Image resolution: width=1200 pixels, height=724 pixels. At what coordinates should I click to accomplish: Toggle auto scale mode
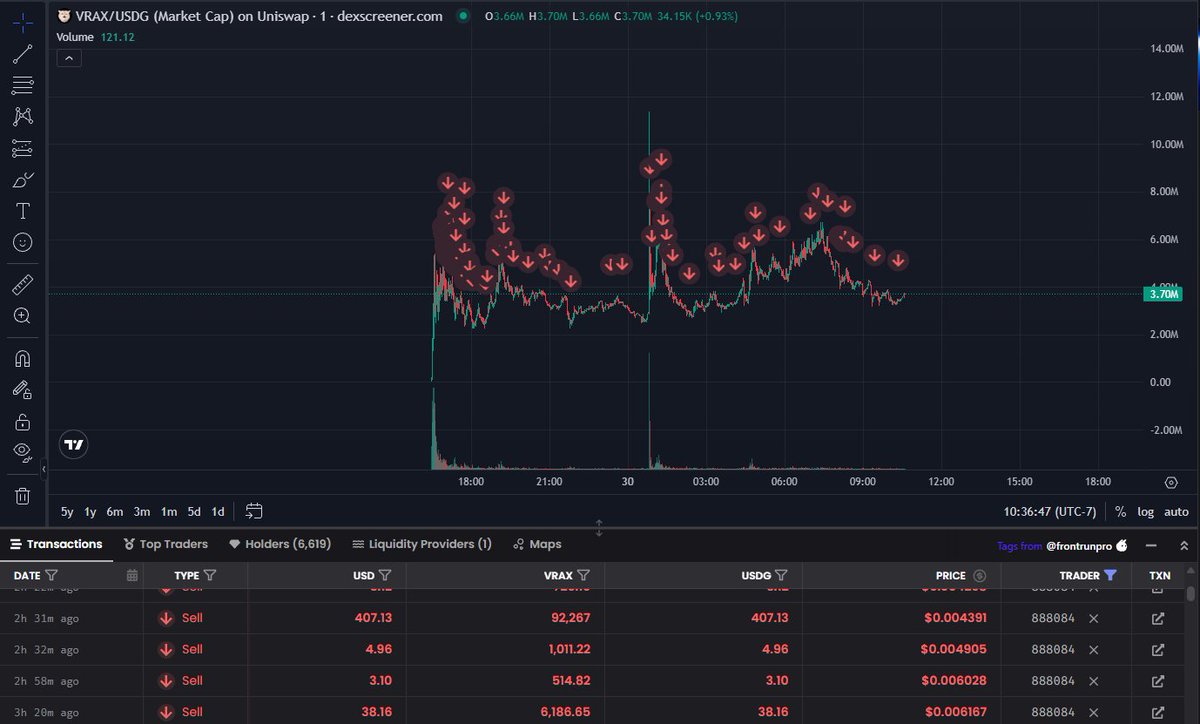1177,512
